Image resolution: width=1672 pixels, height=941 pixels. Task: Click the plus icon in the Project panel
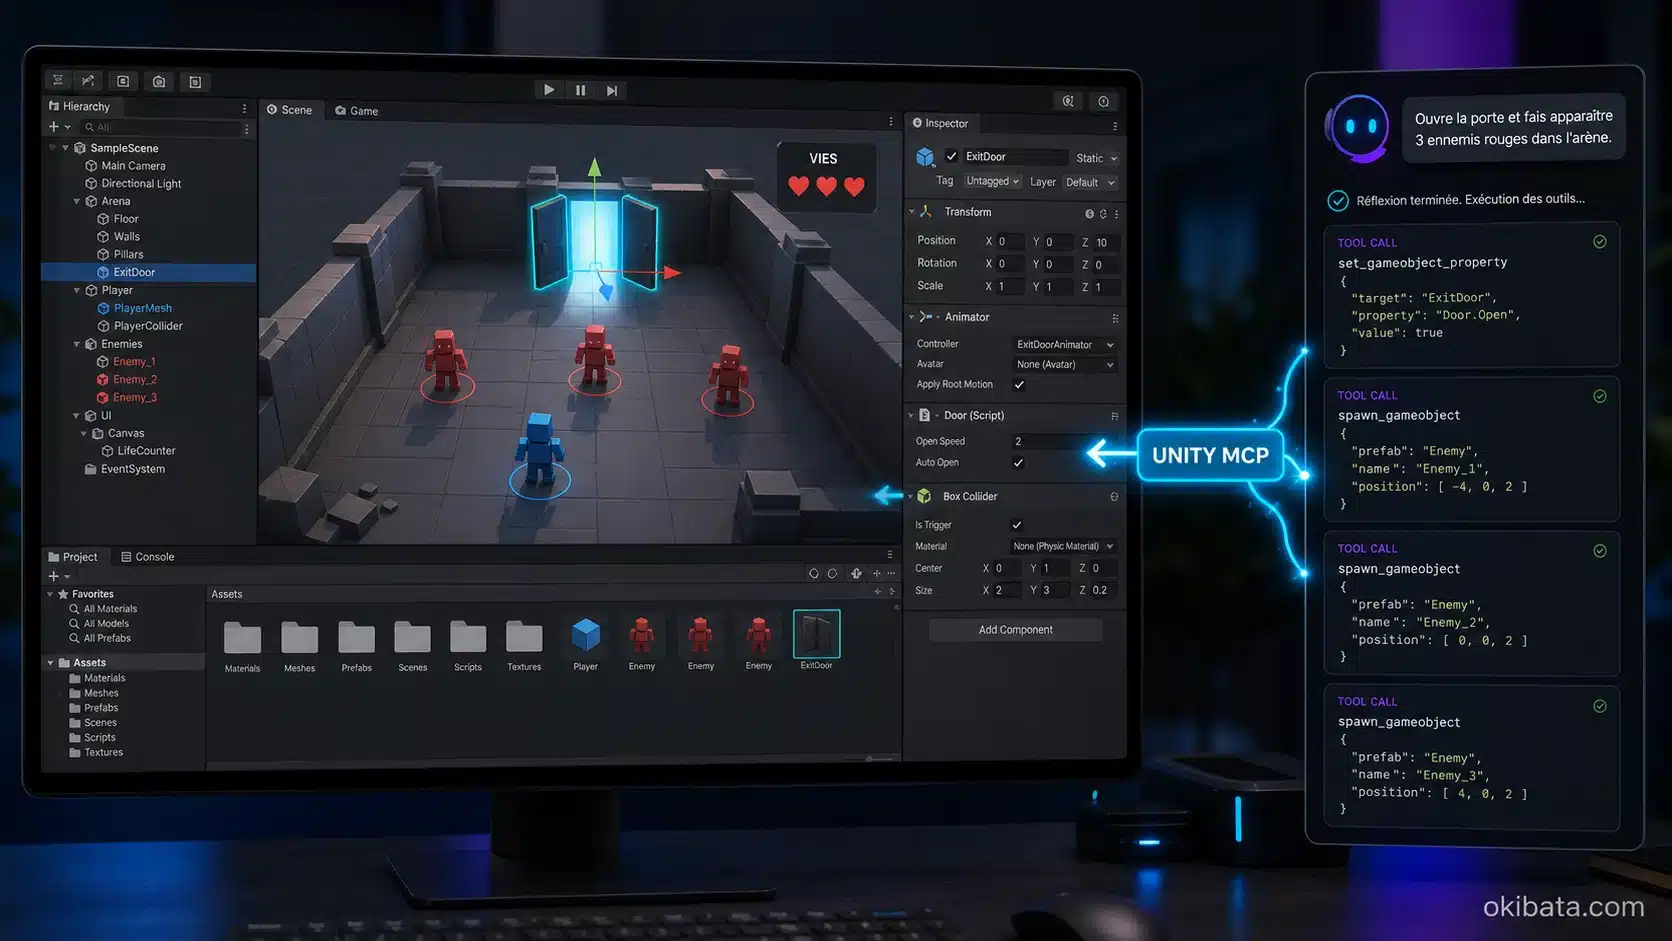[x=54, y=576]
